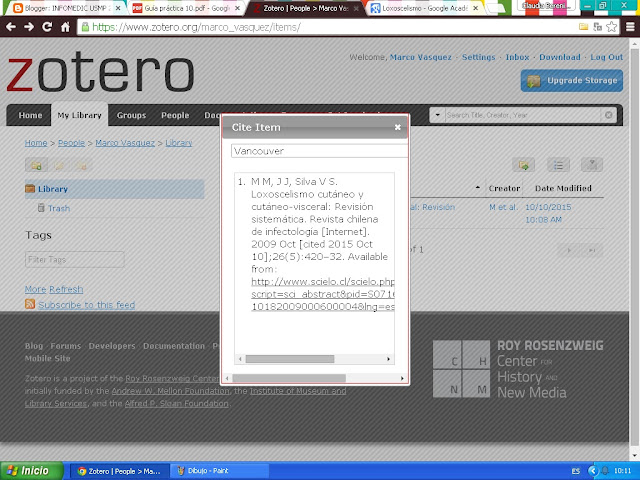Bookmark this page with star icon
Screen dimensions: 640x480
611,27
